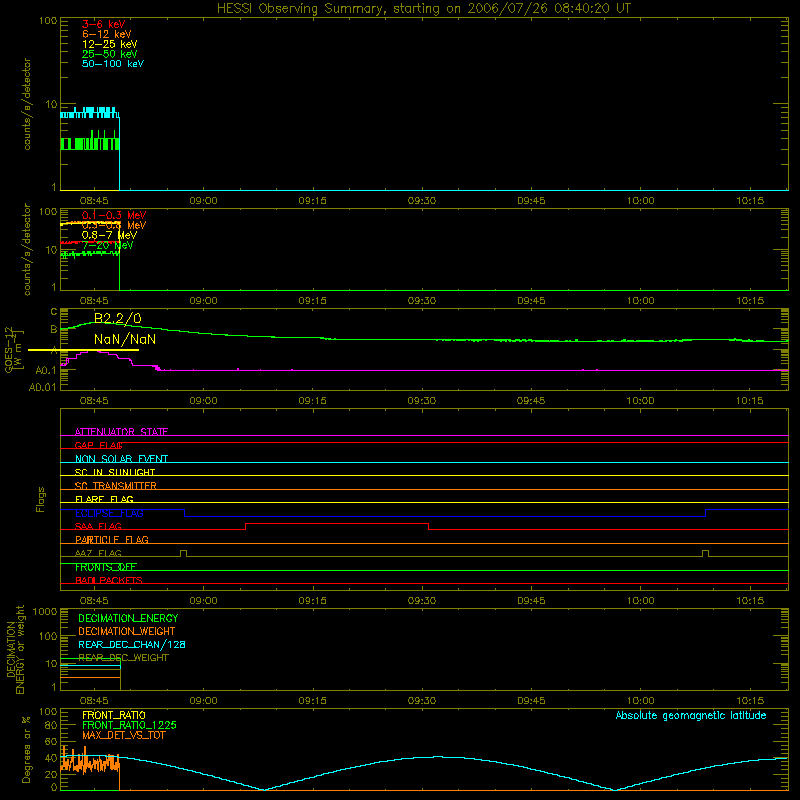Select the 50-100 keV legend label

[x=112, y=64]
